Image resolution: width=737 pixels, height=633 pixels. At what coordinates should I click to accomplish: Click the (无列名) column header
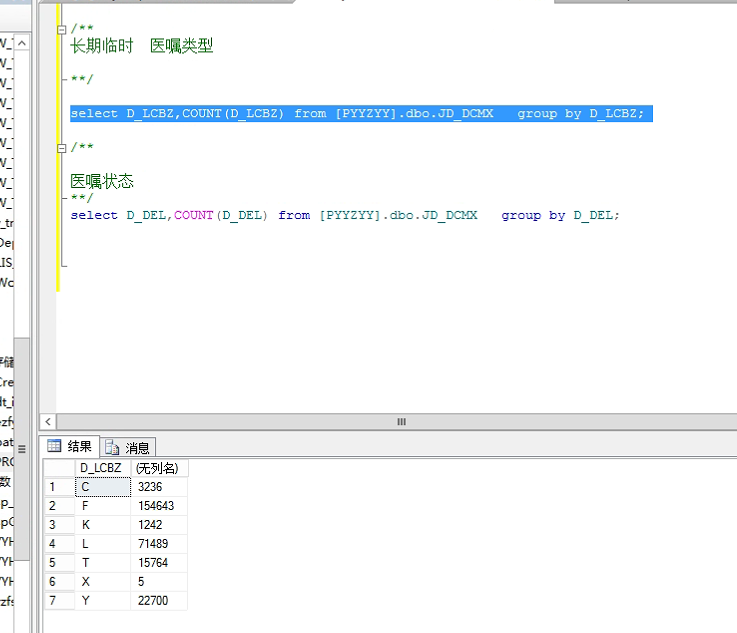[x=159, y=468]
